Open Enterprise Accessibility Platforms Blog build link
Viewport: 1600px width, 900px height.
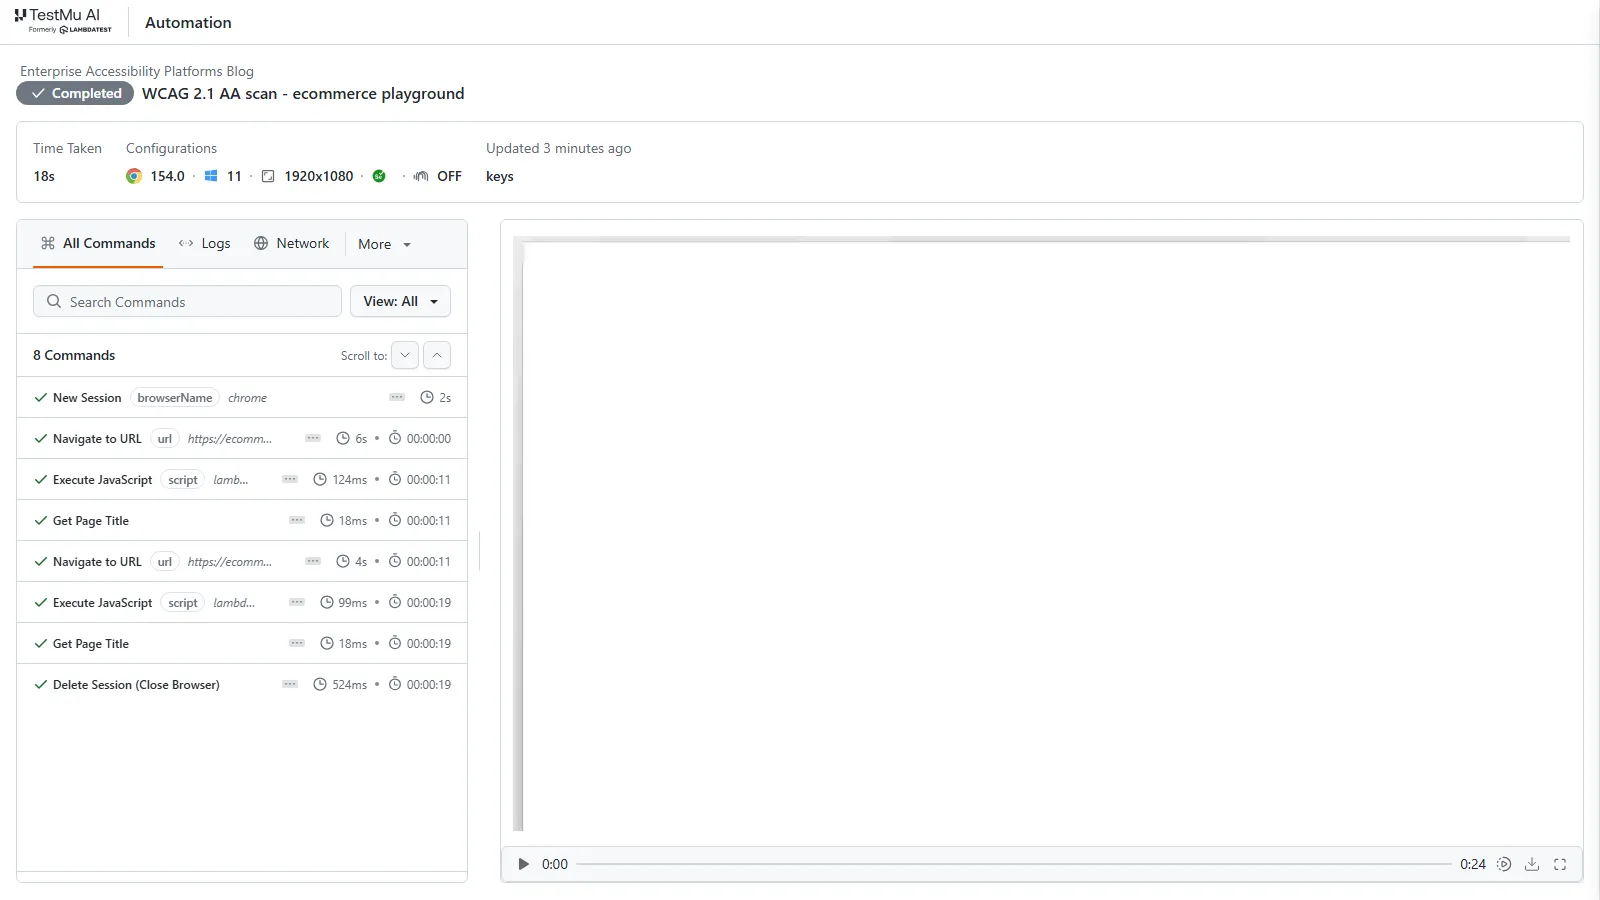137,71
